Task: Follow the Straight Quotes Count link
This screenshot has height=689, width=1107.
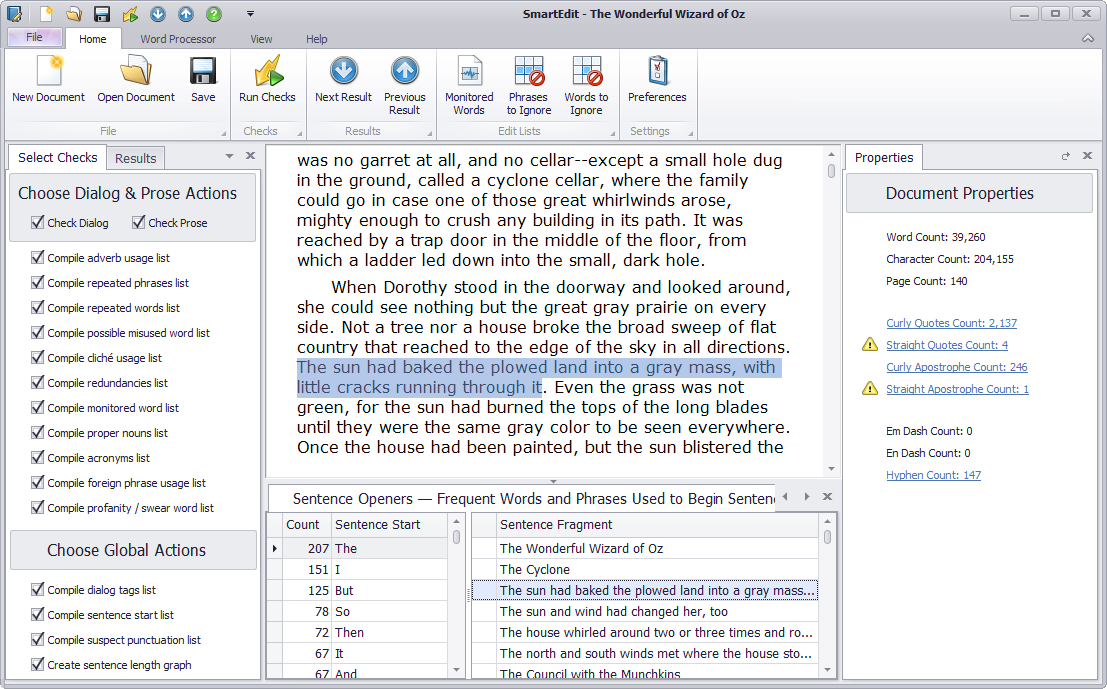Action: [946, 344]
